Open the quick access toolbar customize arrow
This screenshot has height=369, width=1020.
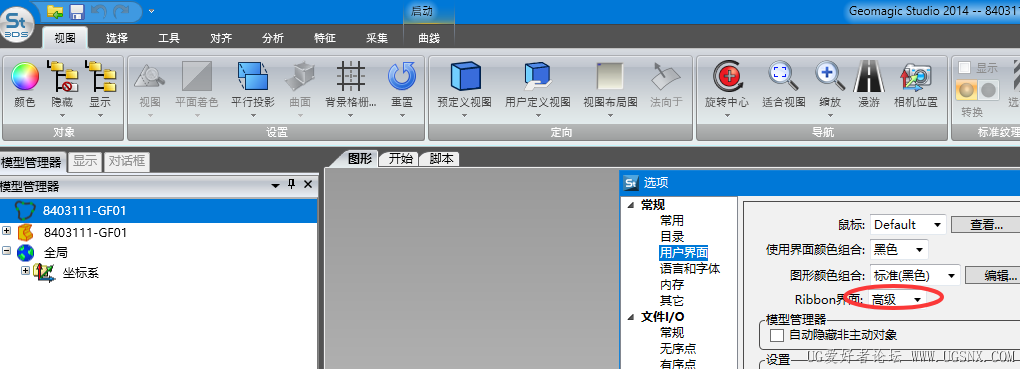tap(151, 11)
